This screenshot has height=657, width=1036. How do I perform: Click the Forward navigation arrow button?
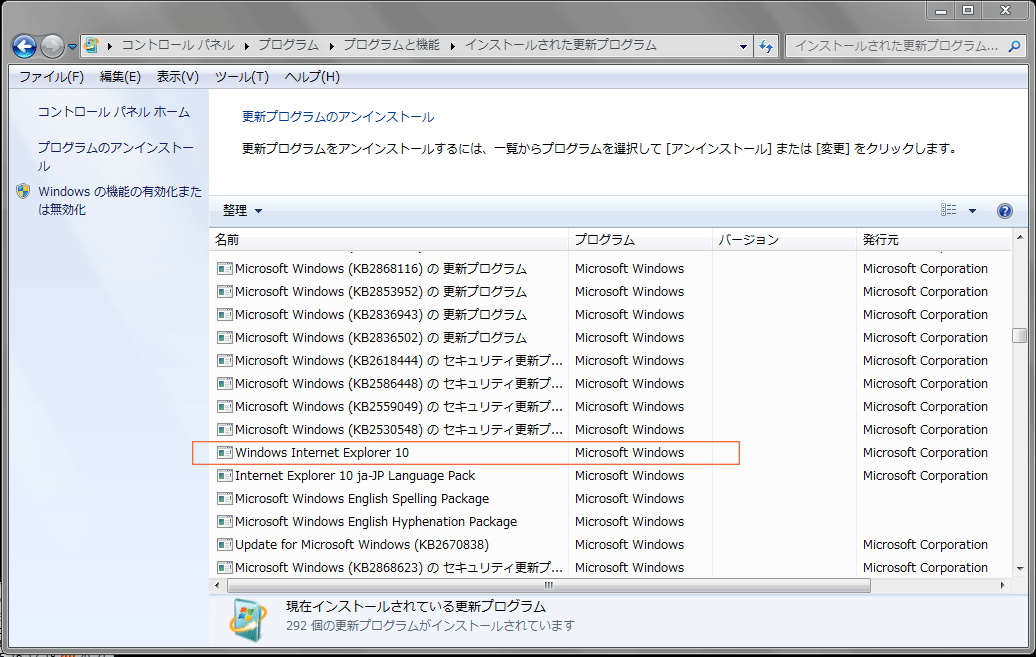coord(52,46)
